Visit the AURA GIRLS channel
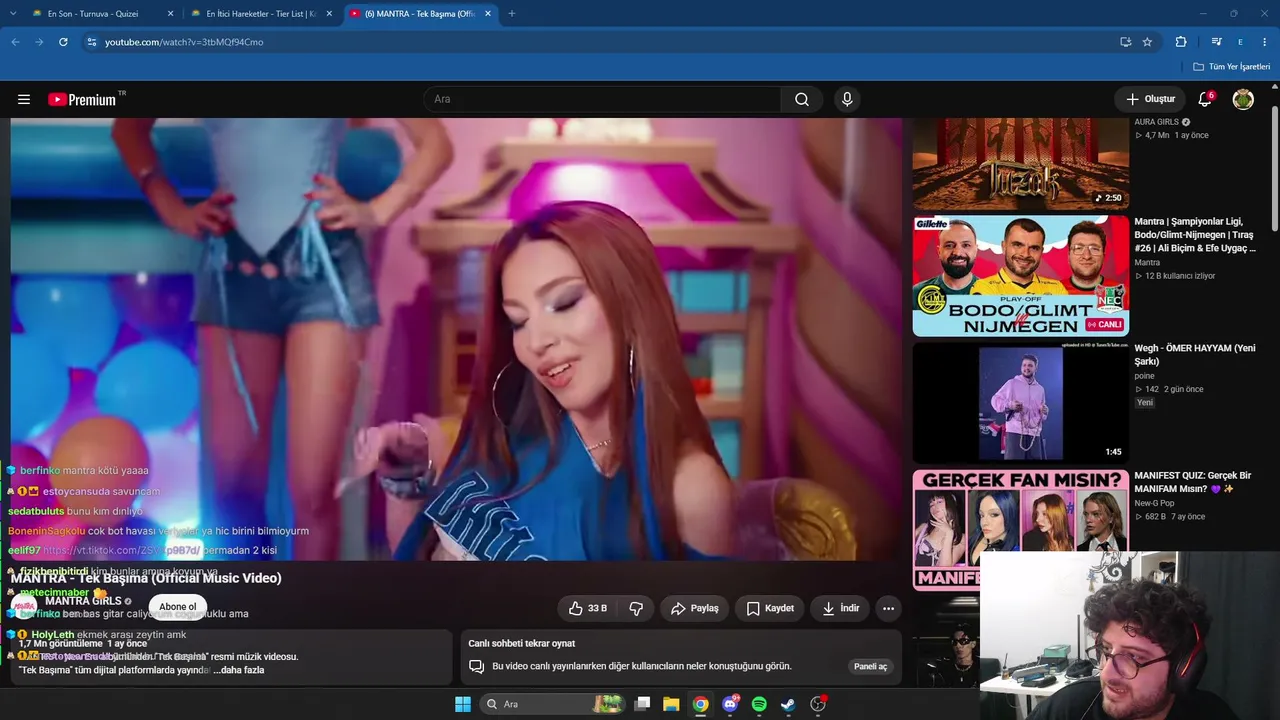1280x720 pixels. coord(1156,122)
